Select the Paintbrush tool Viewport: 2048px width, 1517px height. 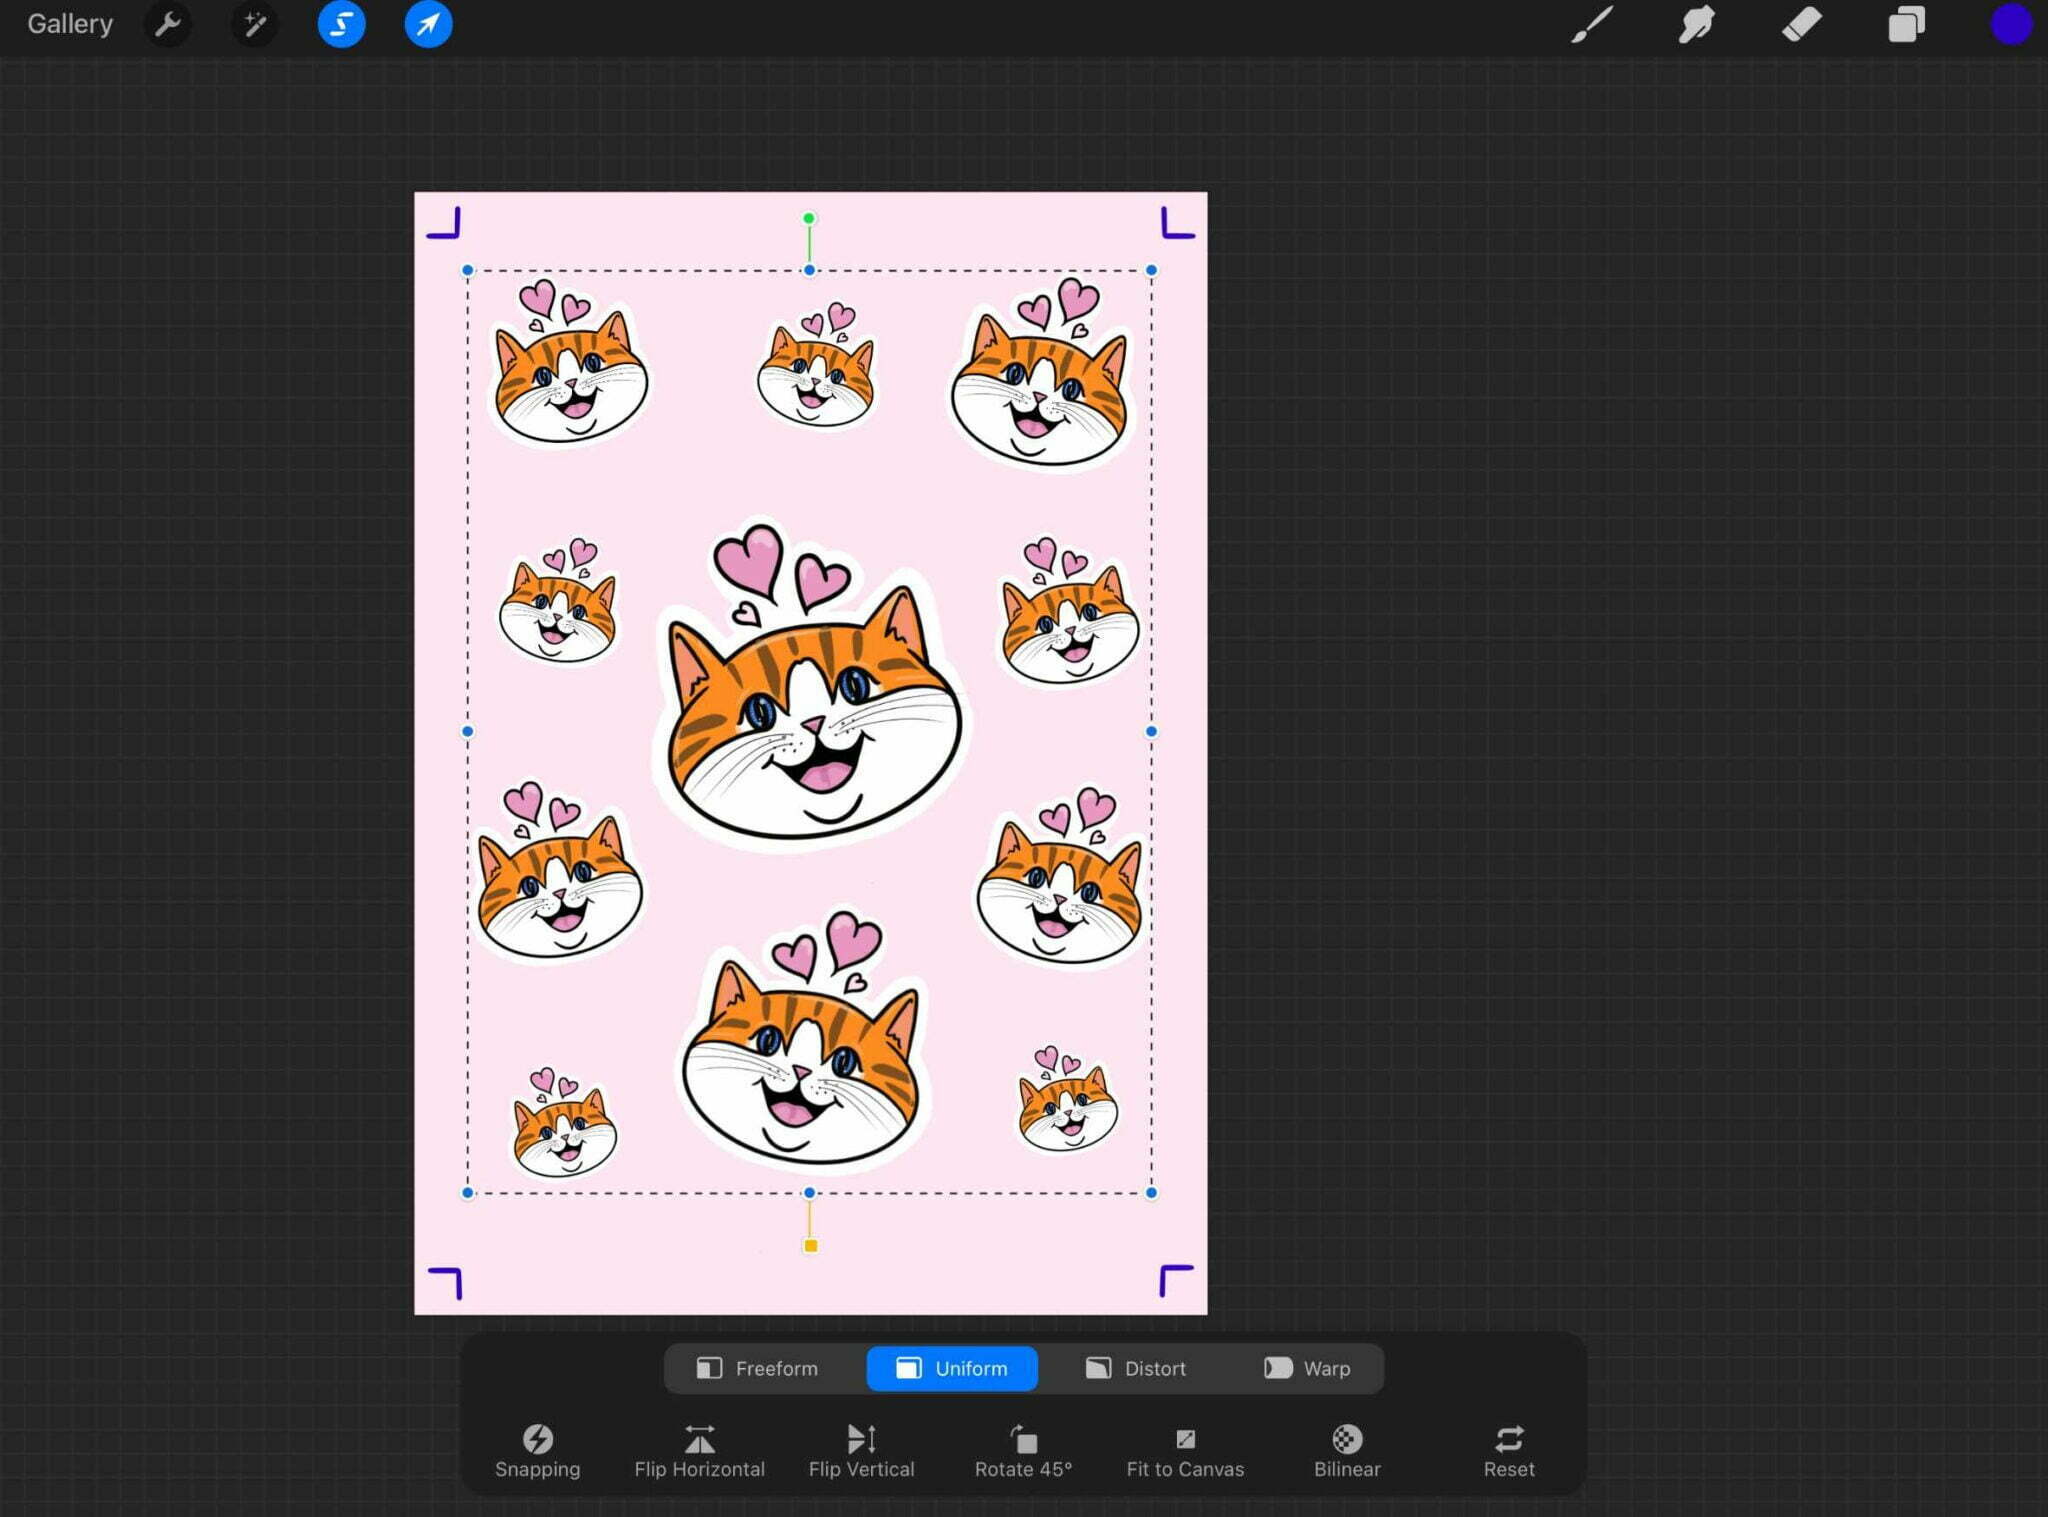(1592, 24)
